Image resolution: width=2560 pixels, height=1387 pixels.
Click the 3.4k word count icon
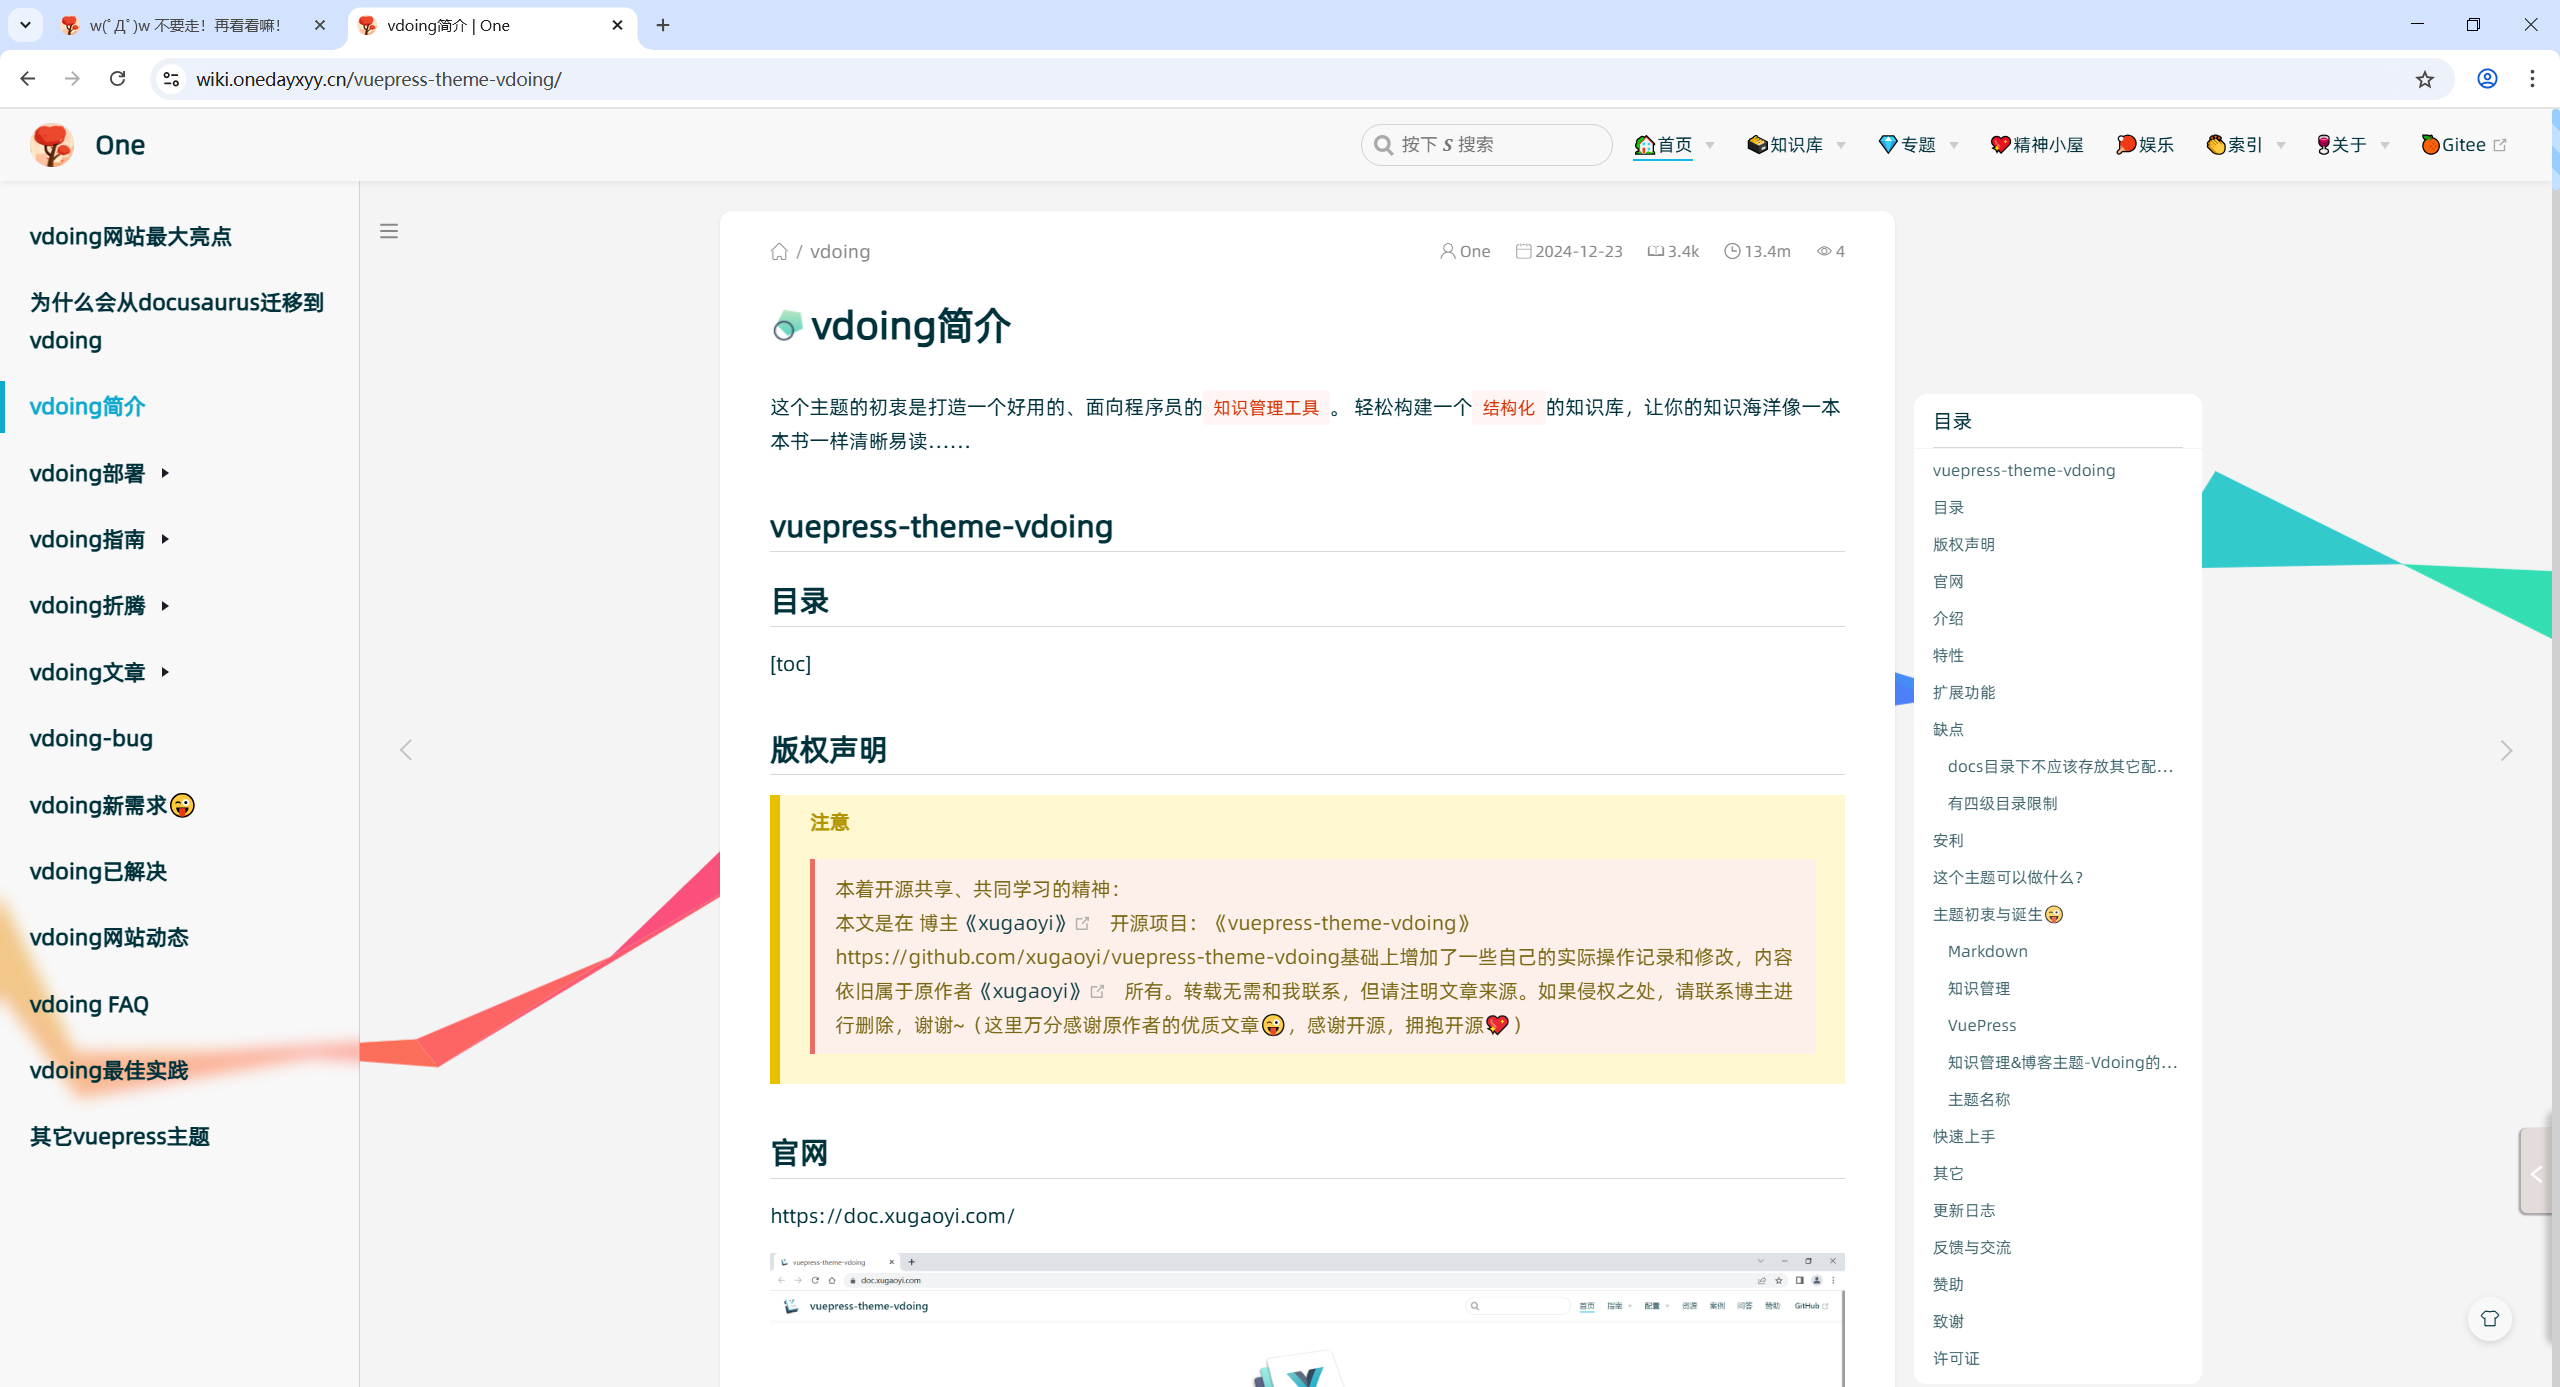1655,251
